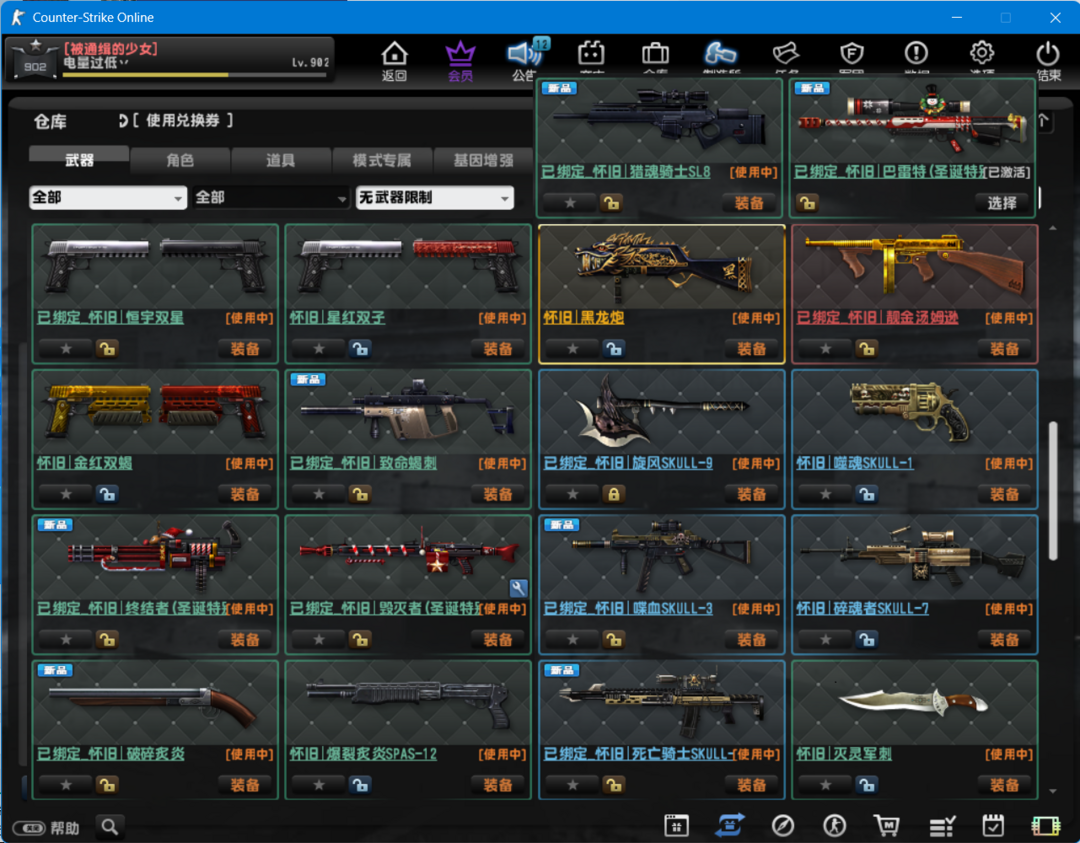Click the blue exchange arrows icon at bottom

pos(730,825)
